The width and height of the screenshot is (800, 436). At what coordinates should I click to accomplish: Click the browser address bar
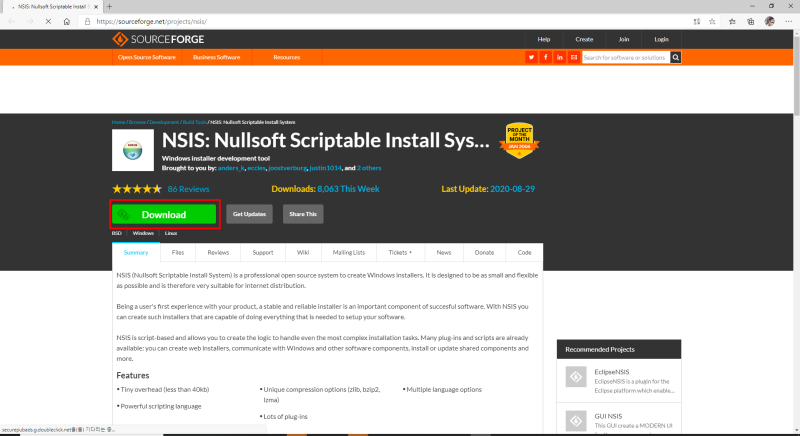tap(388, 21)
